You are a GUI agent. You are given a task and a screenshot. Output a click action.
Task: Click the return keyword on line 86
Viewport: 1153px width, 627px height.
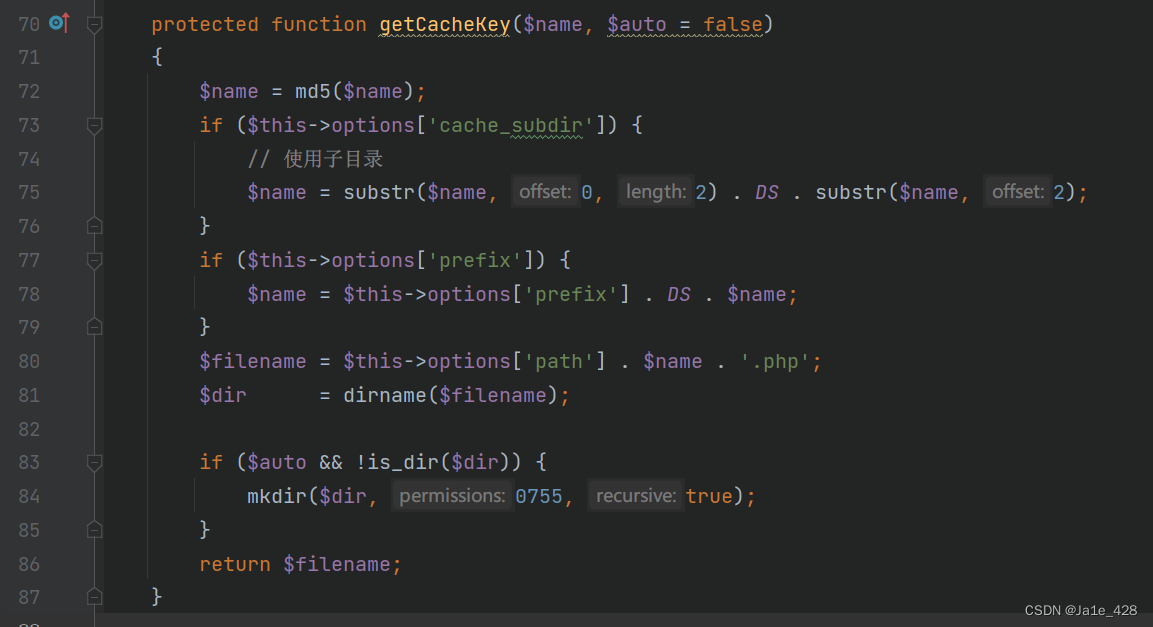(x=235, y=564)
